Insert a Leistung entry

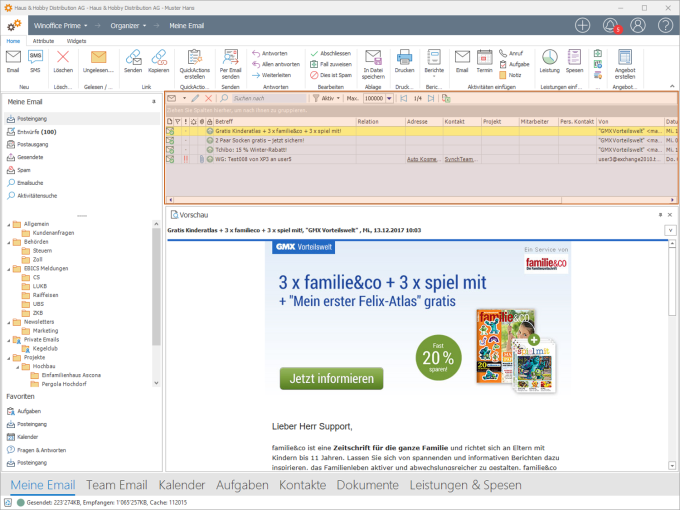(x=549, y=61)
